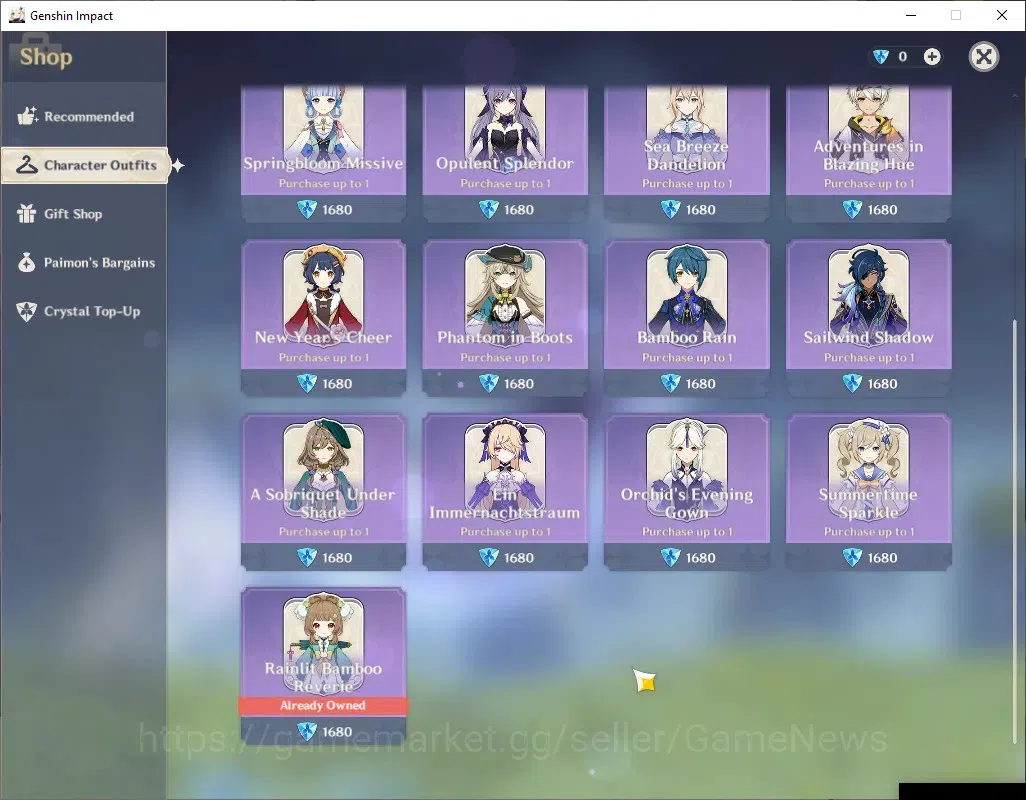Click the Shop title in the sidebar
The height and width of the screenshot is (800, 1026).
(46, 57)
